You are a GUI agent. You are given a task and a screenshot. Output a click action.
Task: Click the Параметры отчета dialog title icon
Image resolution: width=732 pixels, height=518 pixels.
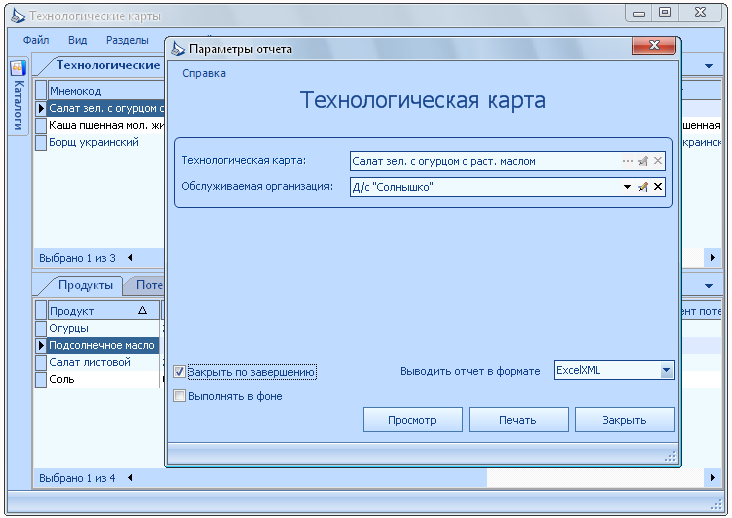tap(178, 49)
